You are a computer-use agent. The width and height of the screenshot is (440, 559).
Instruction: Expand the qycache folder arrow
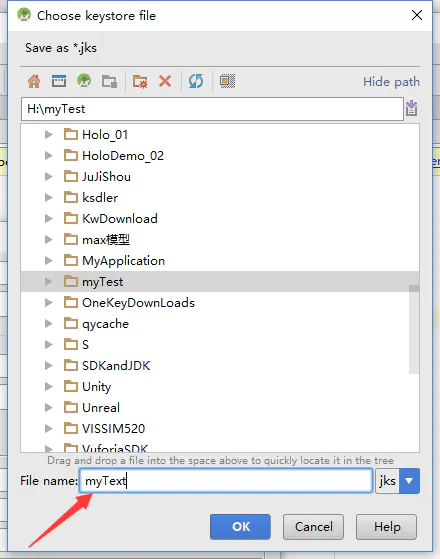[48, 324]
